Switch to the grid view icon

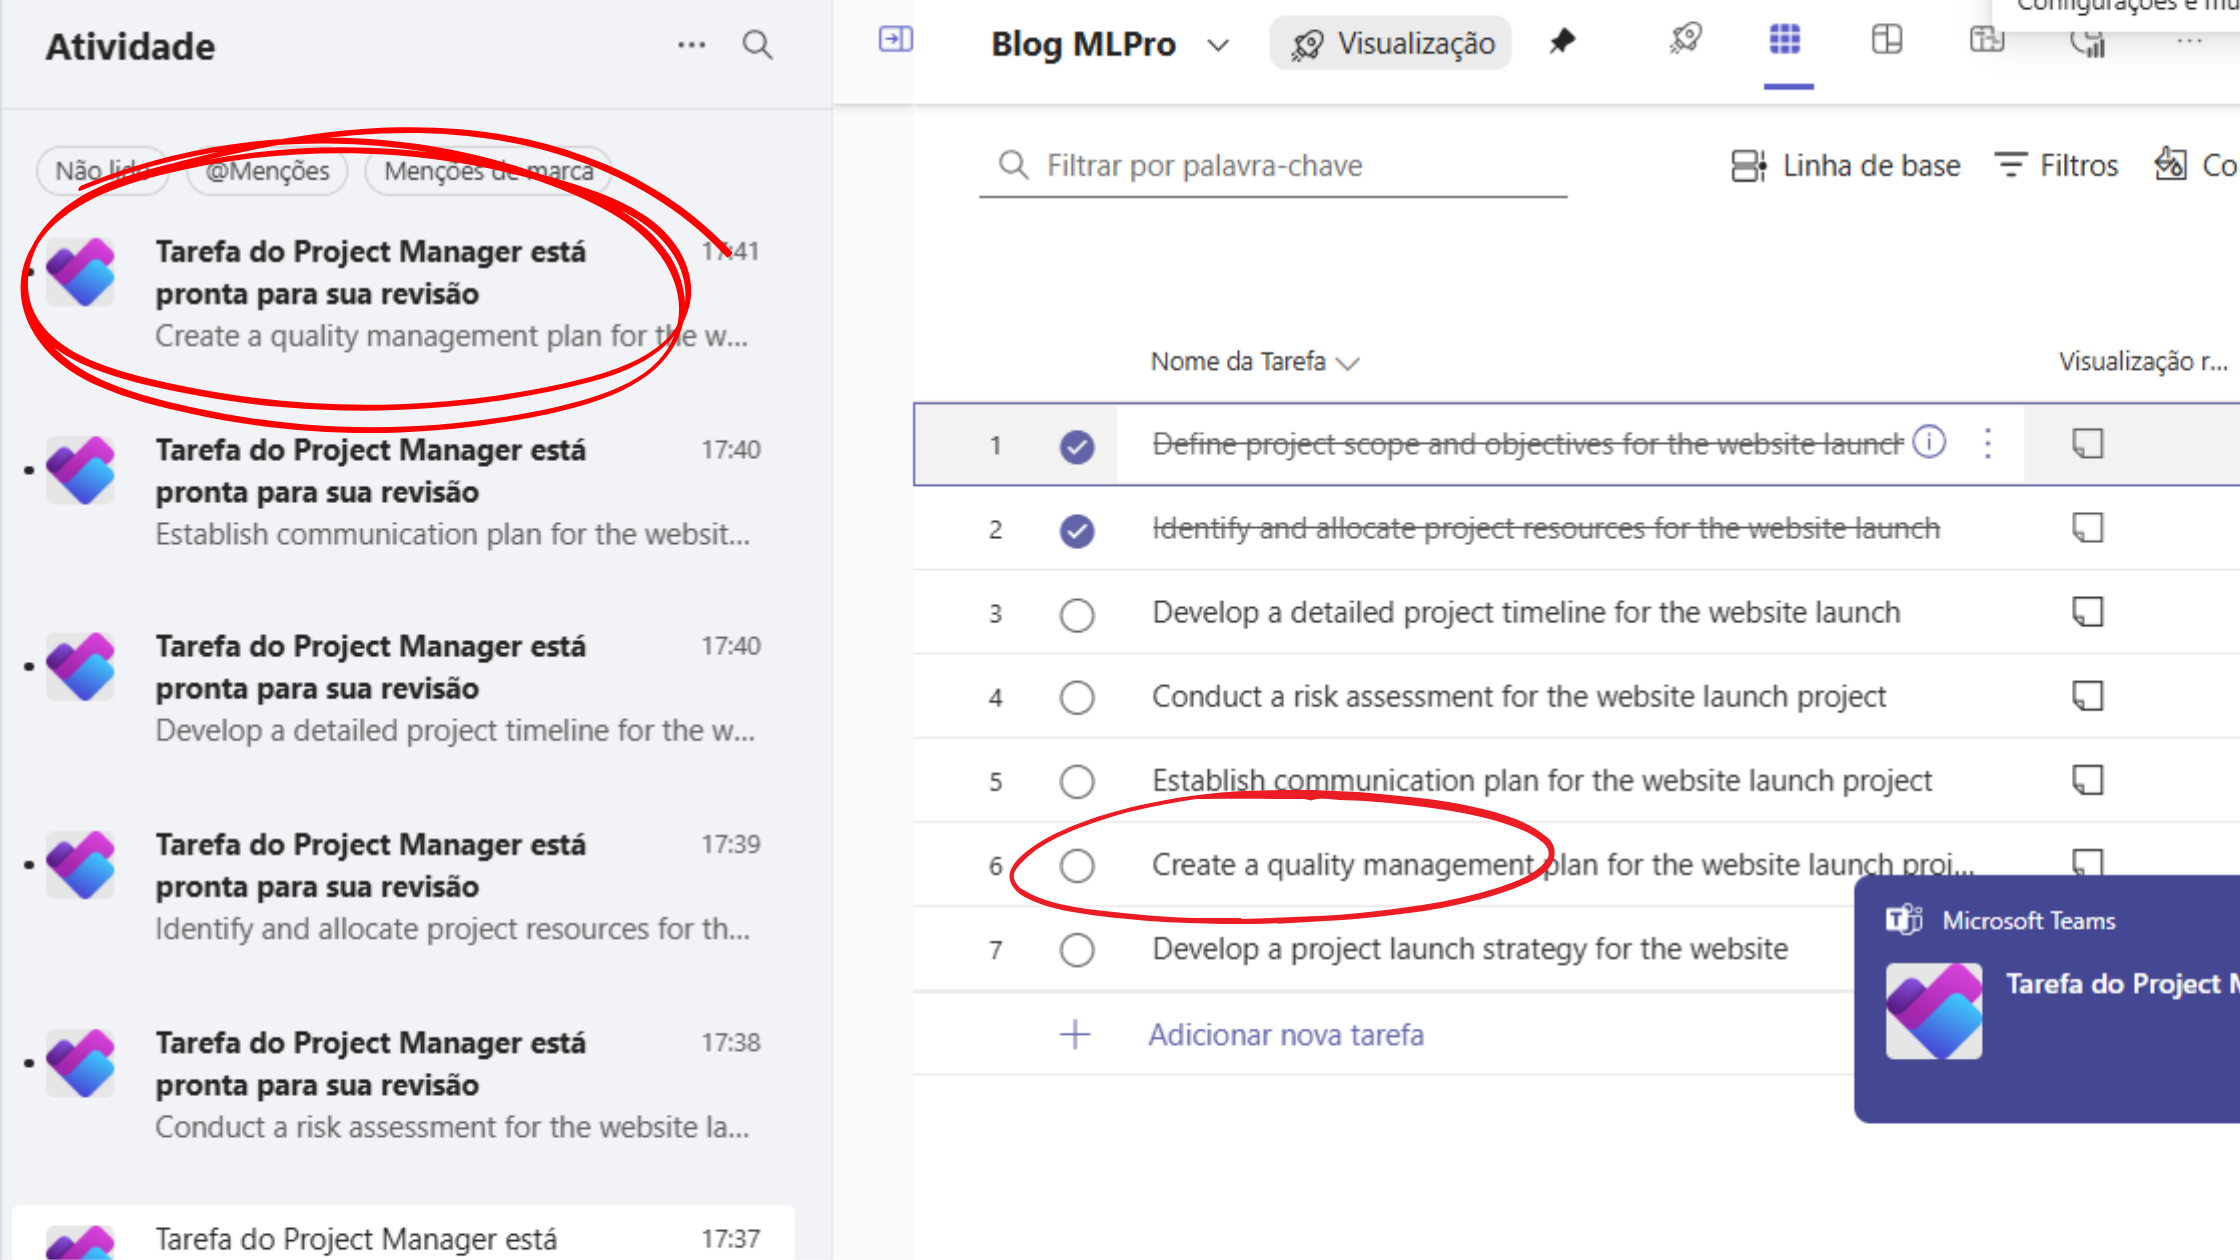click(x=1785, y=40)
